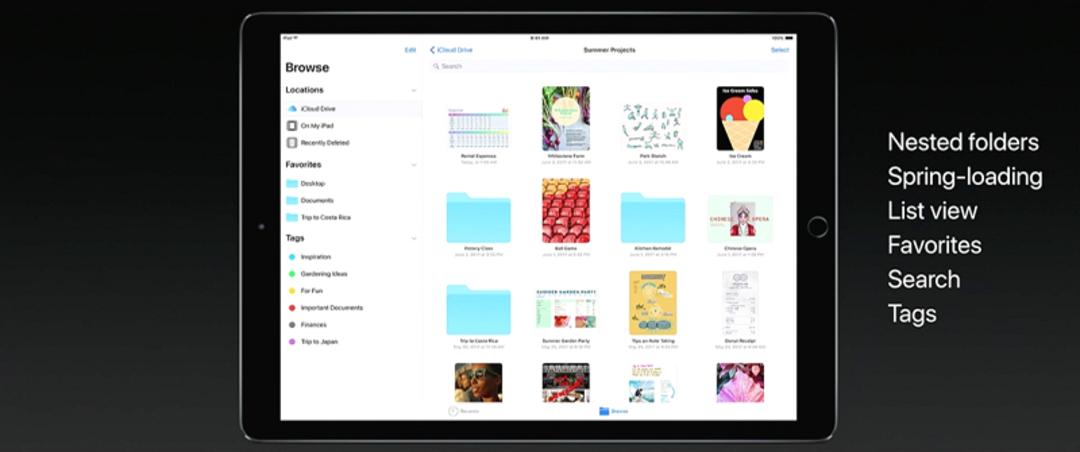Click the Recently Deleted trash icon
1080x452 pixels.
point(292,143)
